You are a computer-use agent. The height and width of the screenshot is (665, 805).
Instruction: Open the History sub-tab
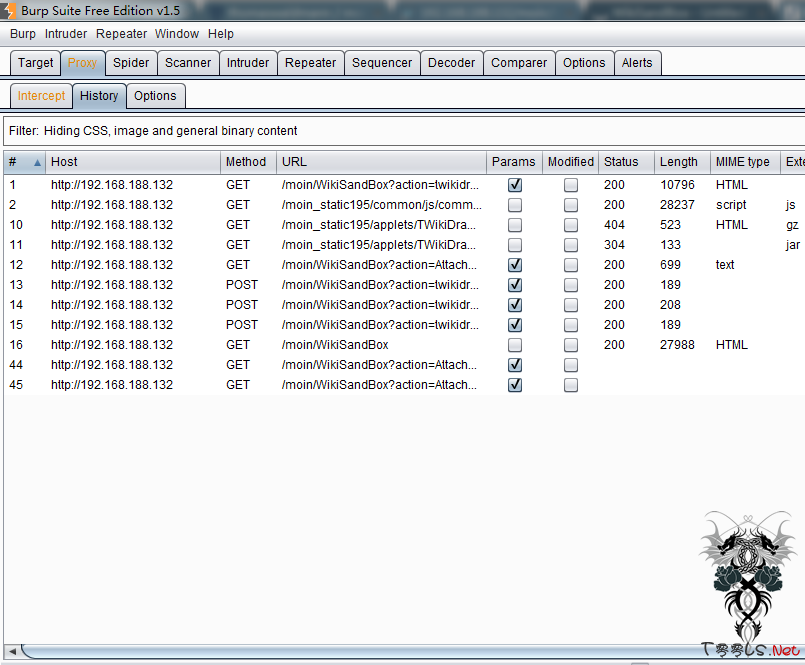point(99,96)
